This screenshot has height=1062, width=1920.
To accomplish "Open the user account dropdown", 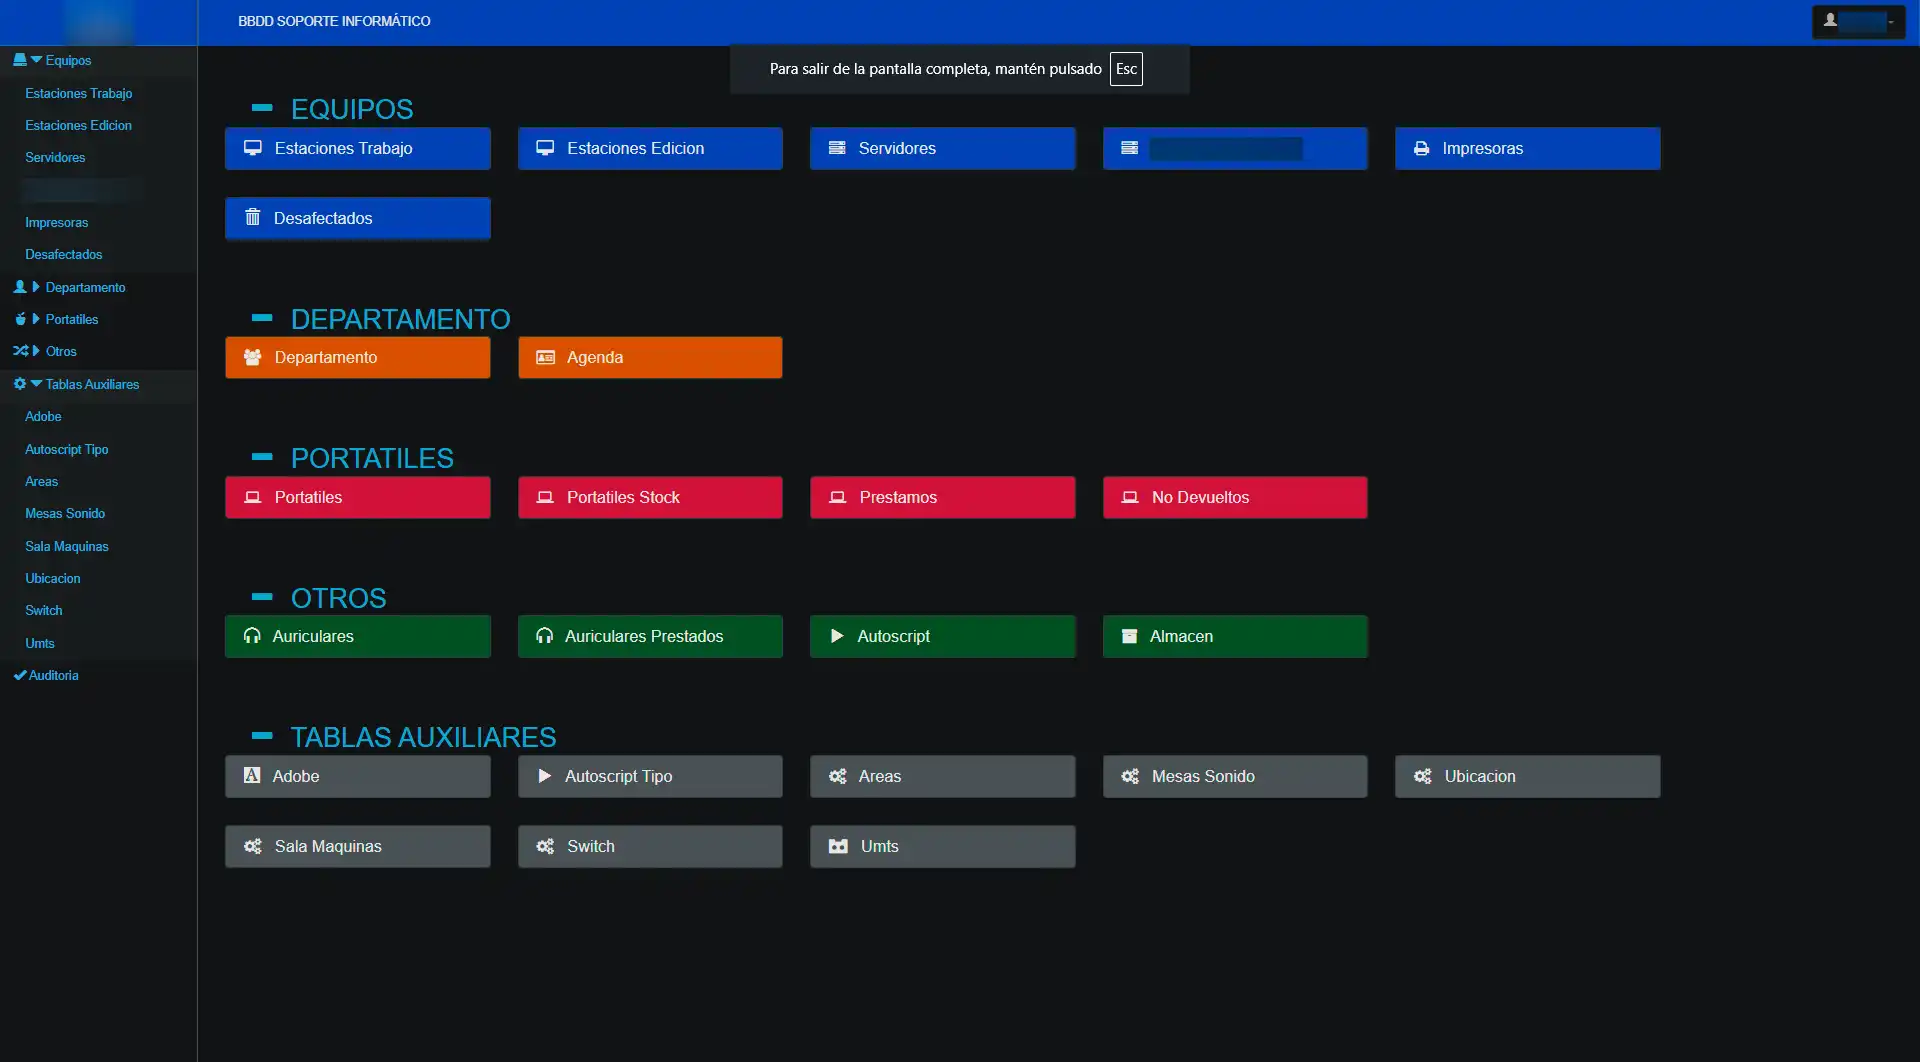I will pyautogui.click(x=1858, y=21).
